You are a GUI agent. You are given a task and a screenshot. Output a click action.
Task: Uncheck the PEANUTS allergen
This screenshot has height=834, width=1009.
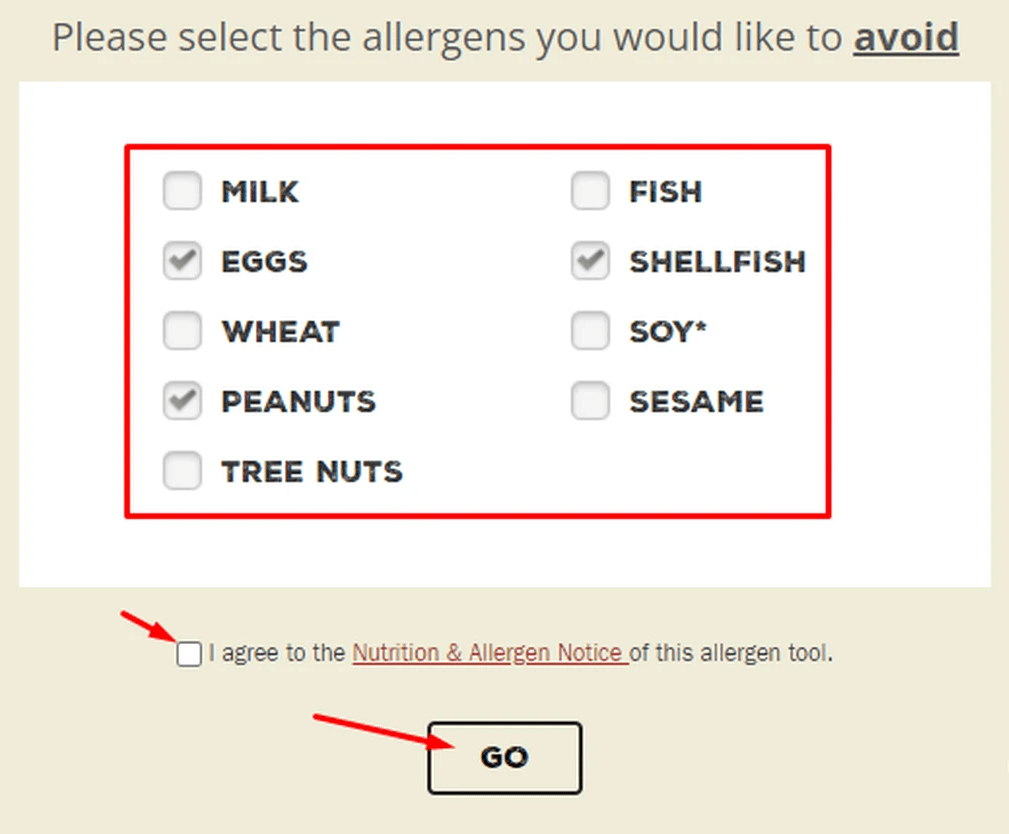pos(182,401)
